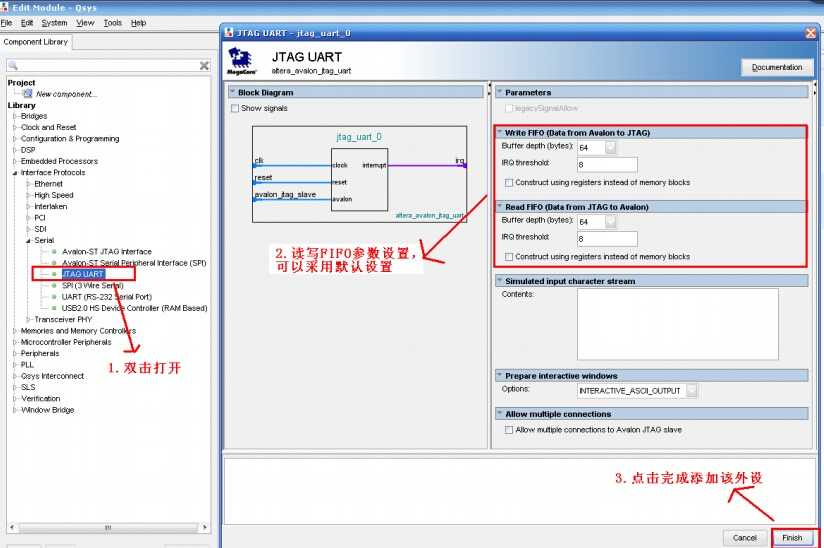This screenshot has height=548, width=824.
Task: Click the library horizontal scrollbar thumb
Action: 108,527
